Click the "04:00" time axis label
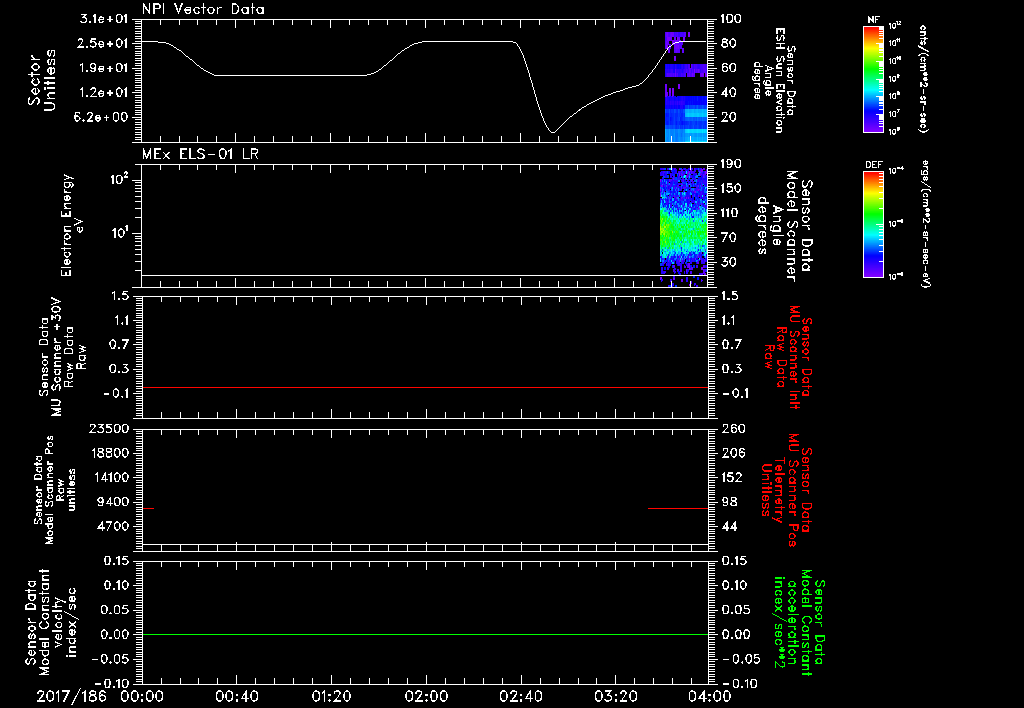The width and height of the screenshot is (1024, 708). click(710, 696)
